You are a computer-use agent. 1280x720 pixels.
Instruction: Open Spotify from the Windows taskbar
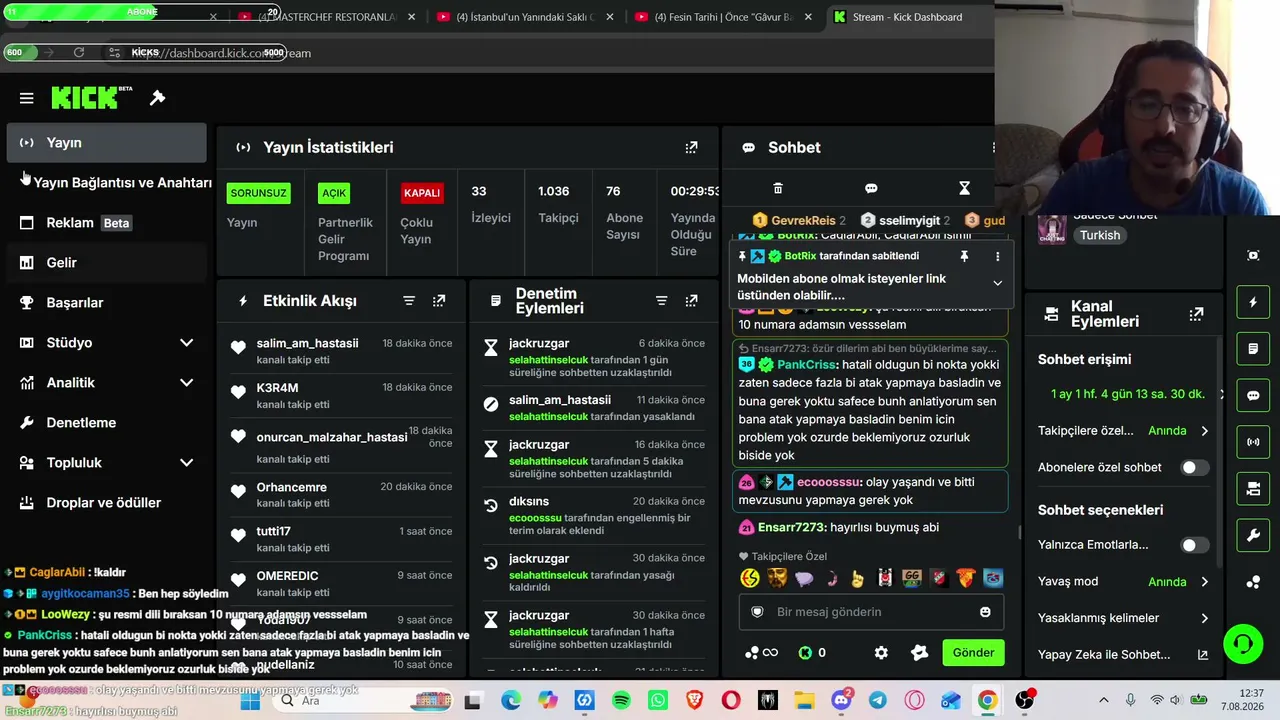pos(621,700)
